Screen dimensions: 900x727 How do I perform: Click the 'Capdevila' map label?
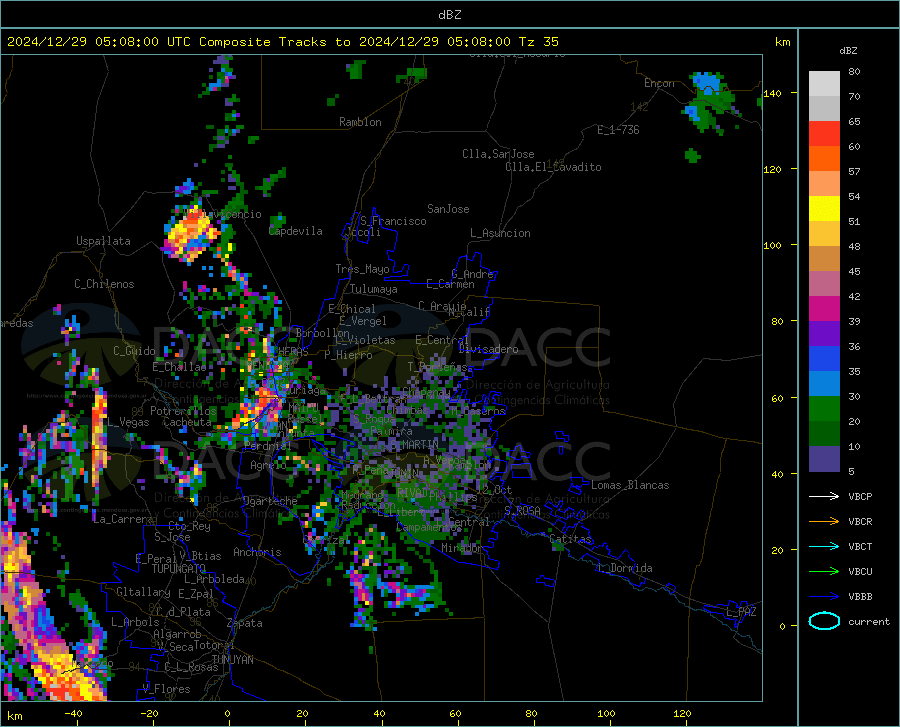296,231
